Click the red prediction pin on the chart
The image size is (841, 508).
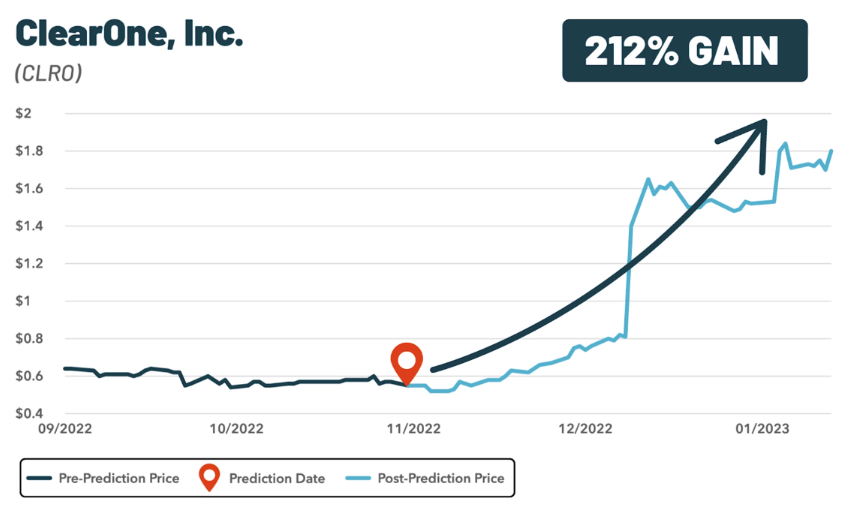(407, 362)
